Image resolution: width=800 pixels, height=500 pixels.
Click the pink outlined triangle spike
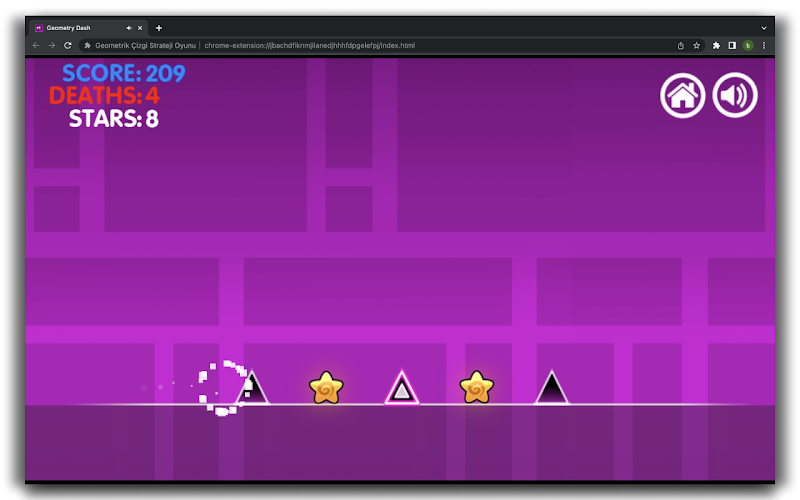[x=402, y=388]
